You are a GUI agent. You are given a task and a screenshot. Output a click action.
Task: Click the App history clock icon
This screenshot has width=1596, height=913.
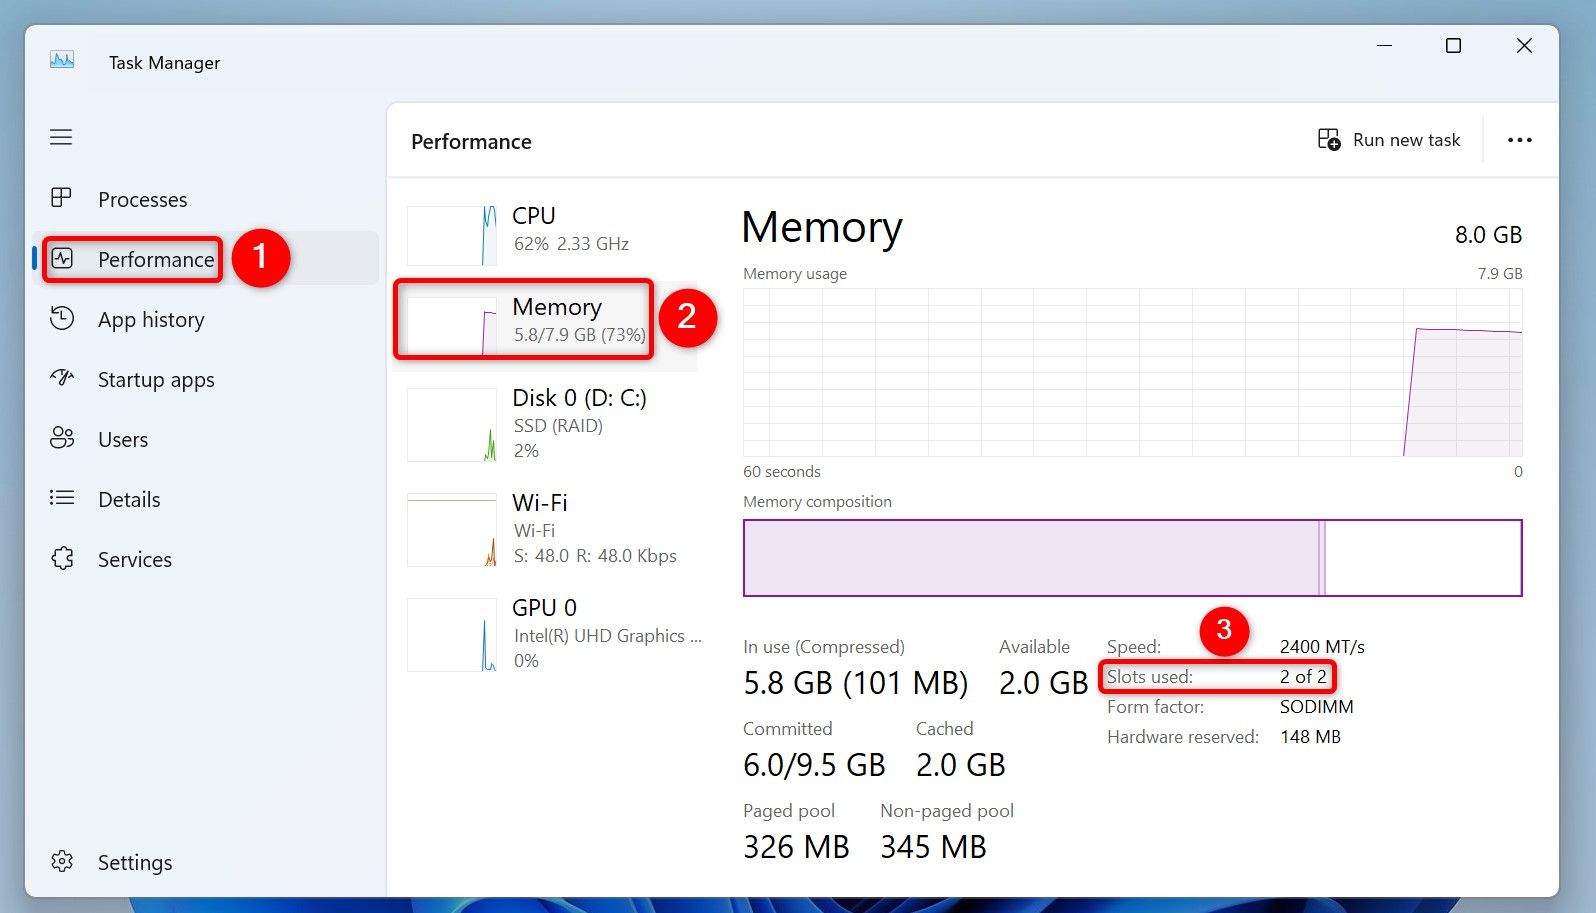coord(62,319)
